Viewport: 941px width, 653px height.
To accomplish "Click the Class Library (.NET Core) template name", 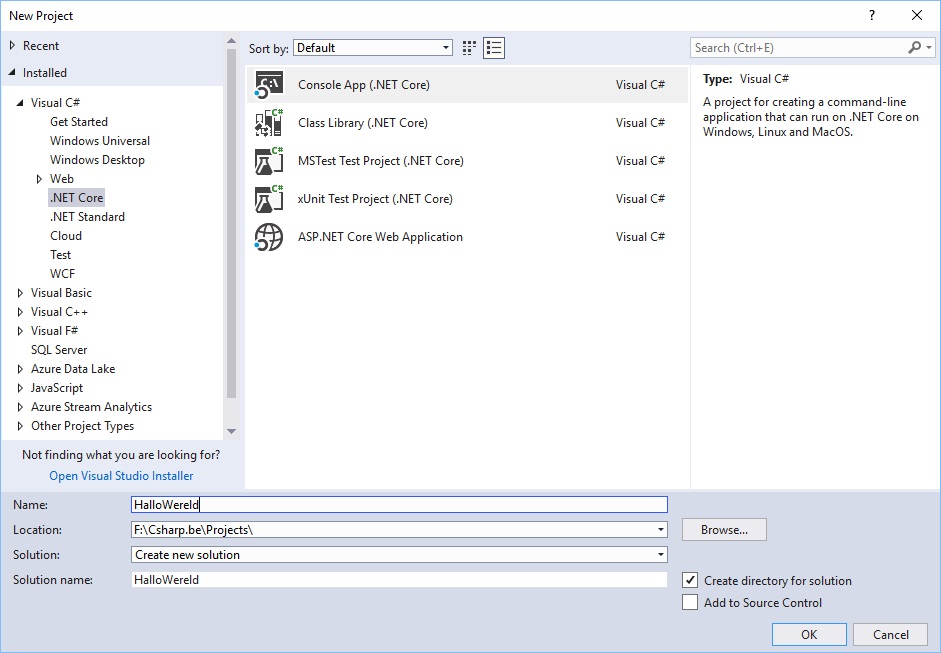I will click(363, 123).
